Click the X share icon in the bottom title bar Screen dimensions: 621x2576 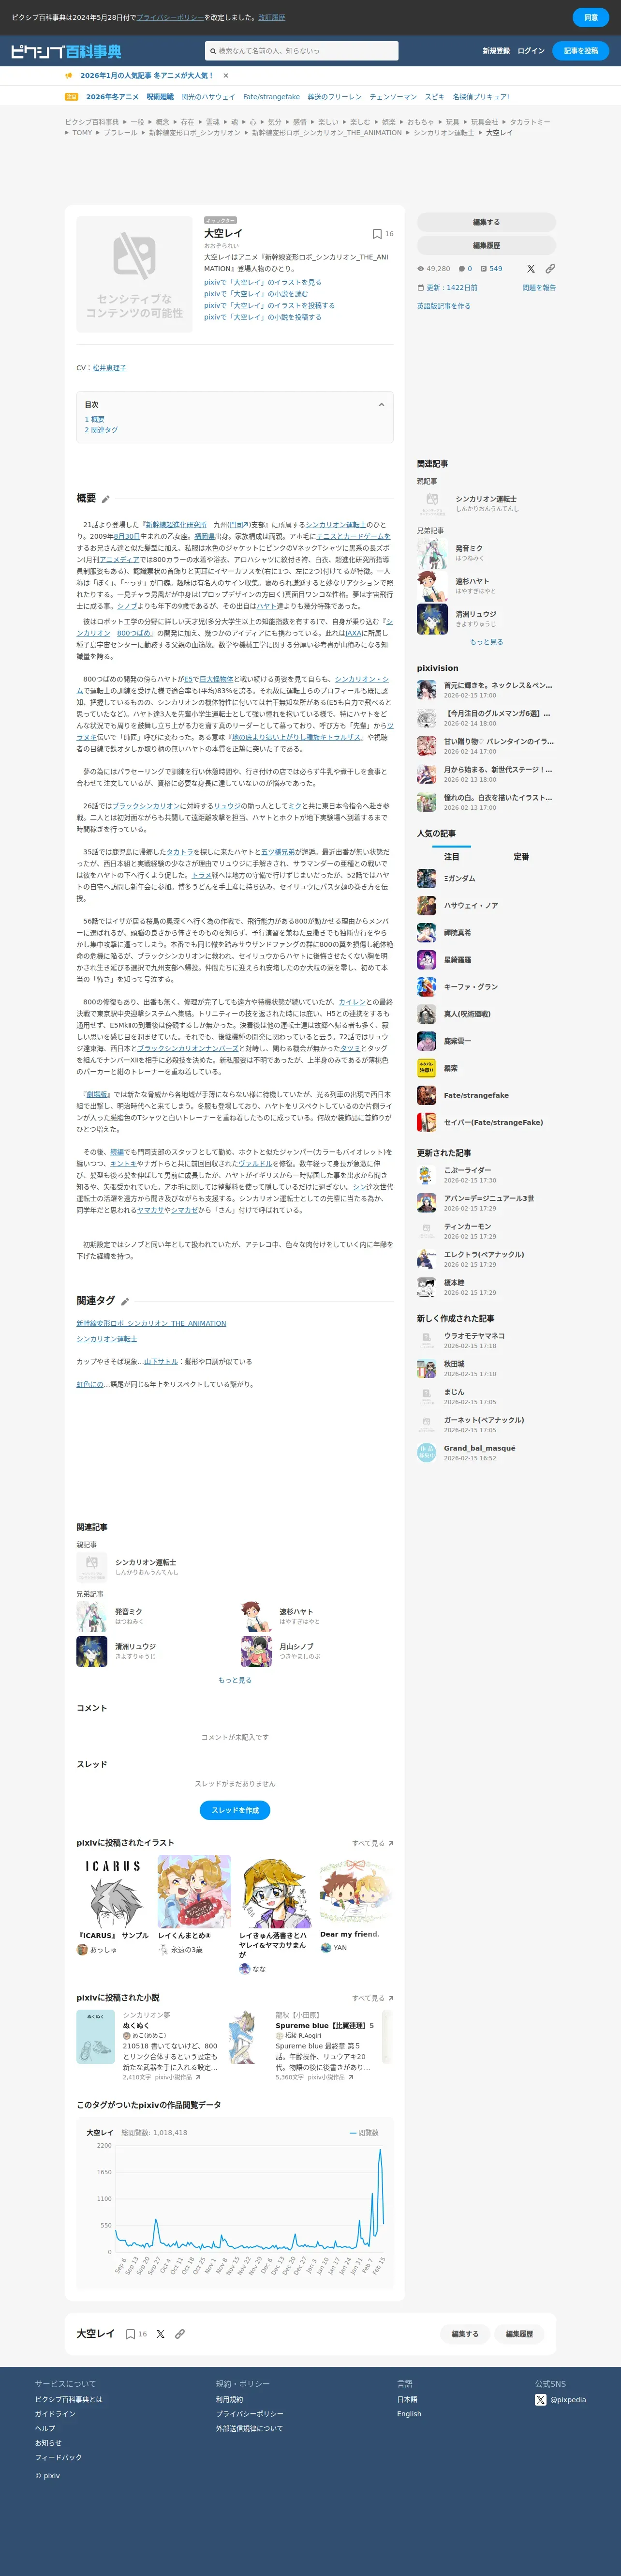(x=160, y=2334)
